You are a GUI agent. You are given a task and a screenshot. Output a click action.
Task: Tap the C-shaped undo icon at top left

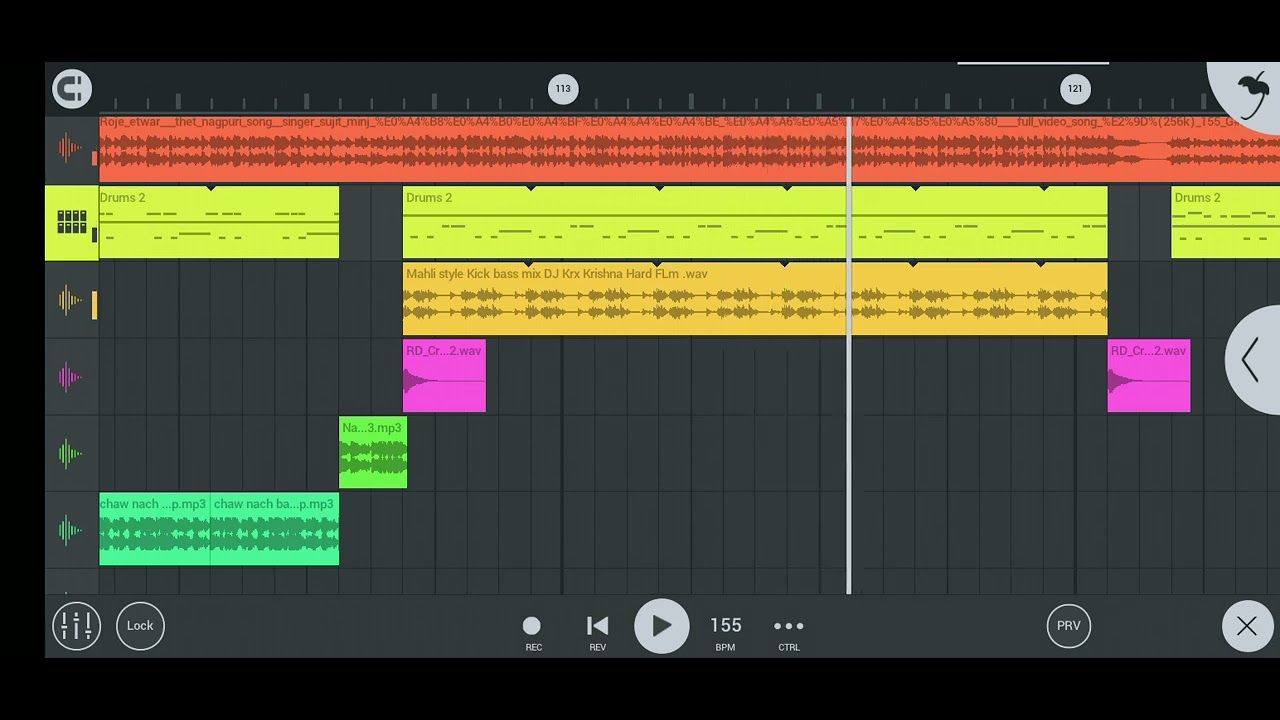[x=72, y=89]
